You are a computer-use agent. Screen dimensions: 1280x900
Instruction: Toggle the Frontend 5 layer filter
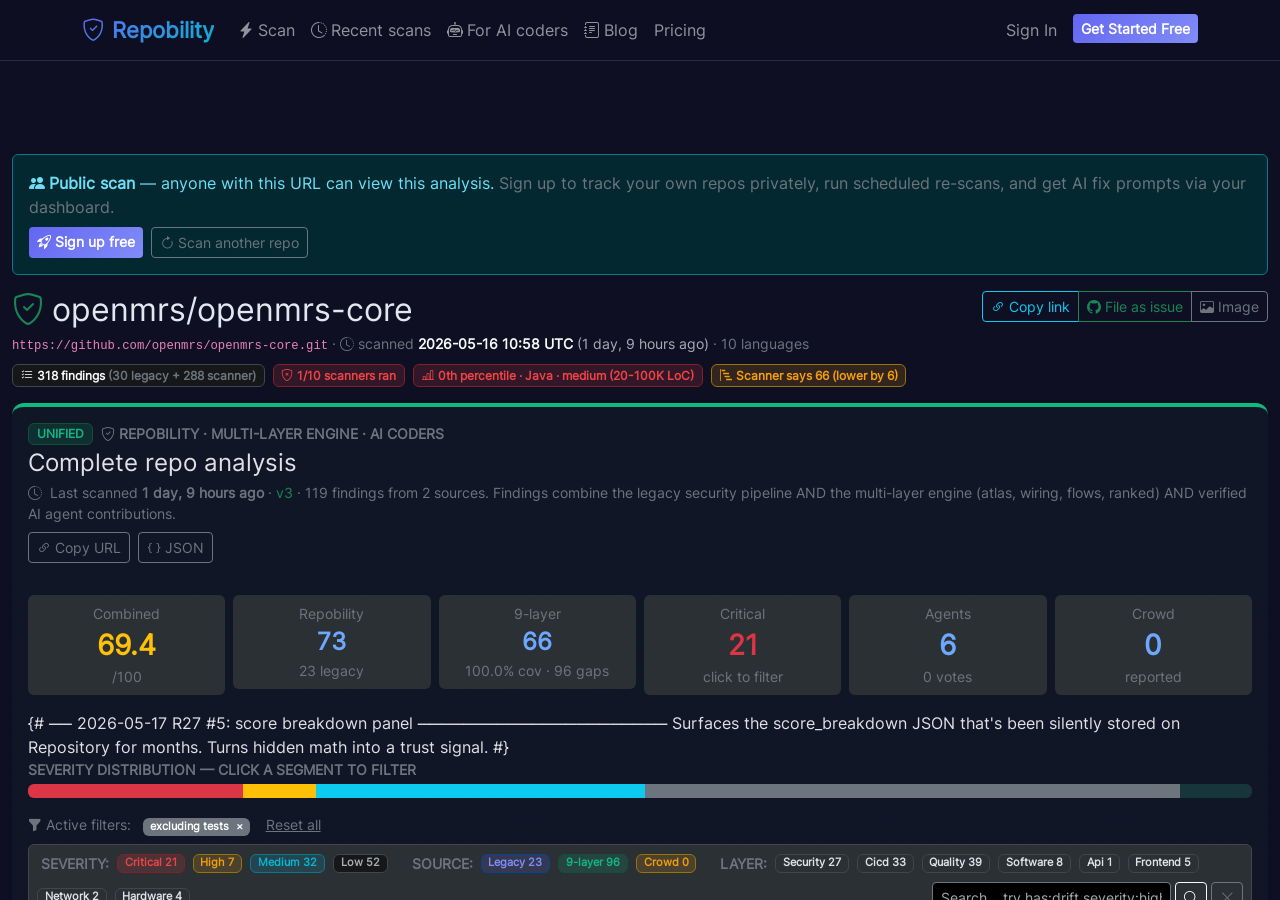pos(1163,862)
